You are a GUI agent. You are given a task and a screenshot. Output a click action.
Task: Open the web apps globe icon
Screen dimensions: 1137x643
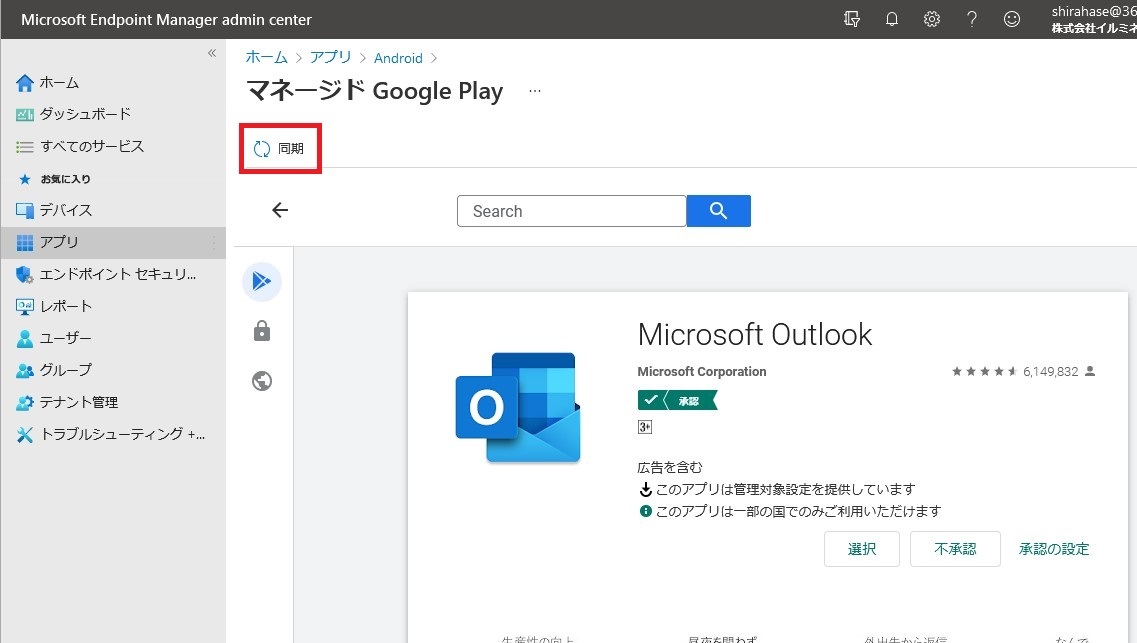pyautogui.click(x=262, y=381)
